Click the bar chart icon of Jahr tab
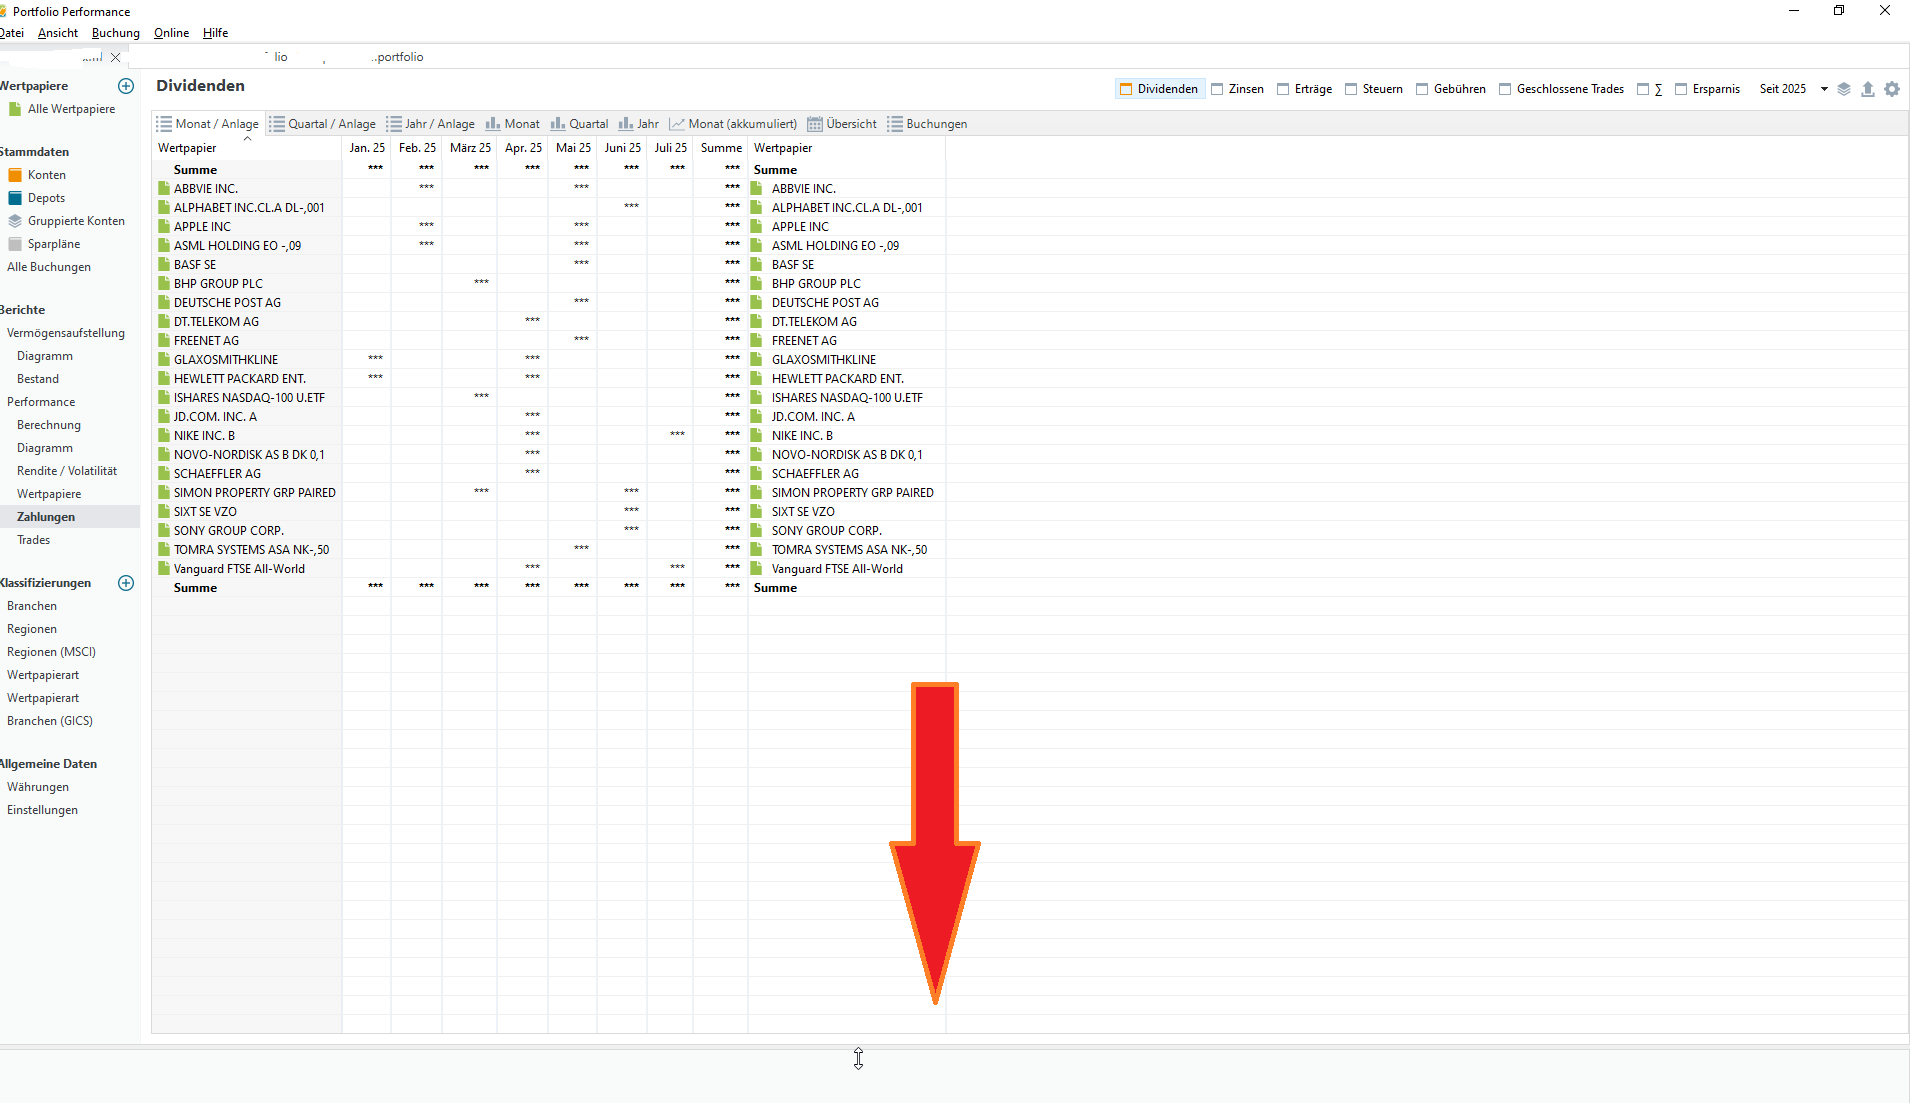Screen dimensions: 1910x1103 pos(626,124)
